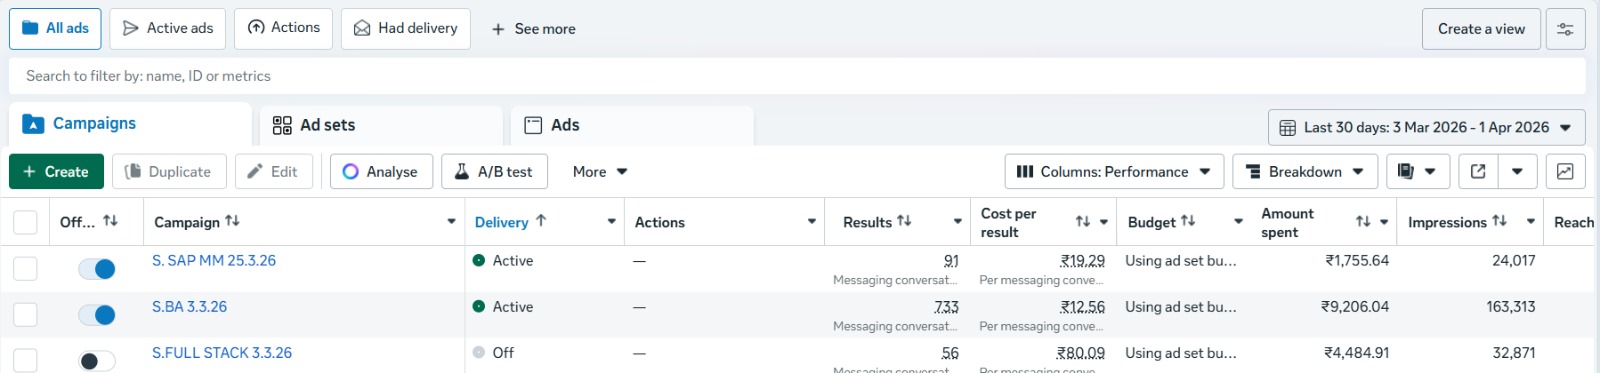Open the Last 30 days date range picker

(1427, 128)
